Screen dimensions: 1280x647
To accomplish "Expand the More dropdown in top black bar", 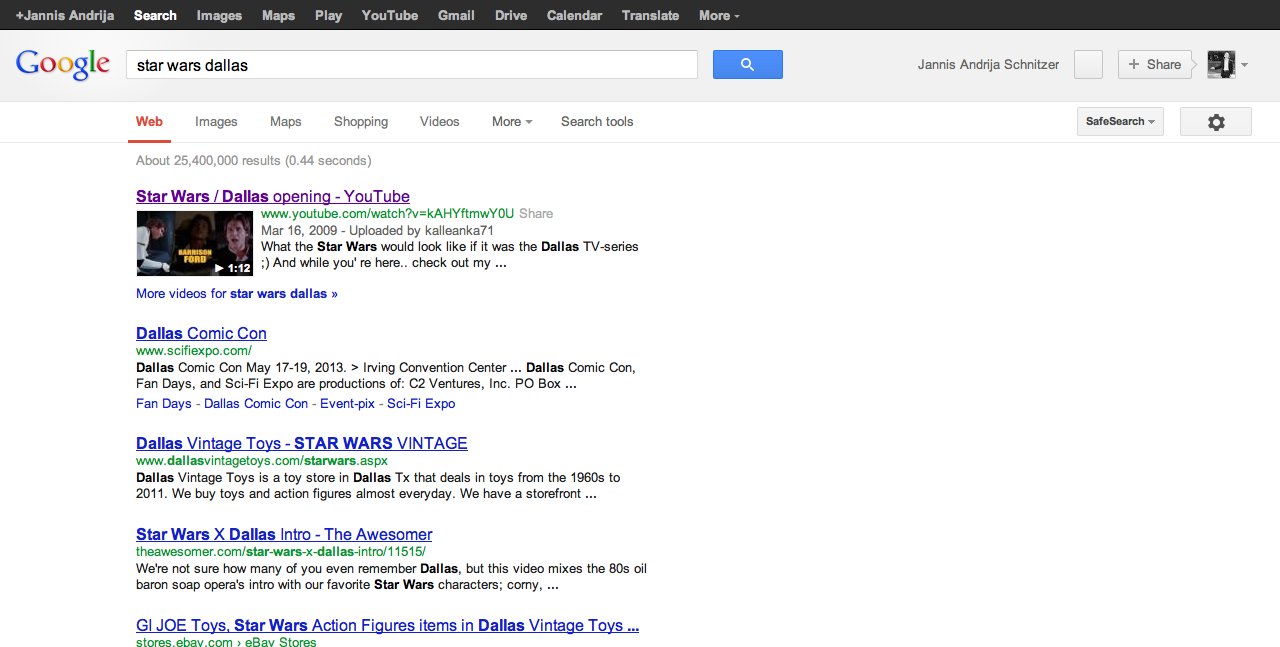I will tap(720, 15).
